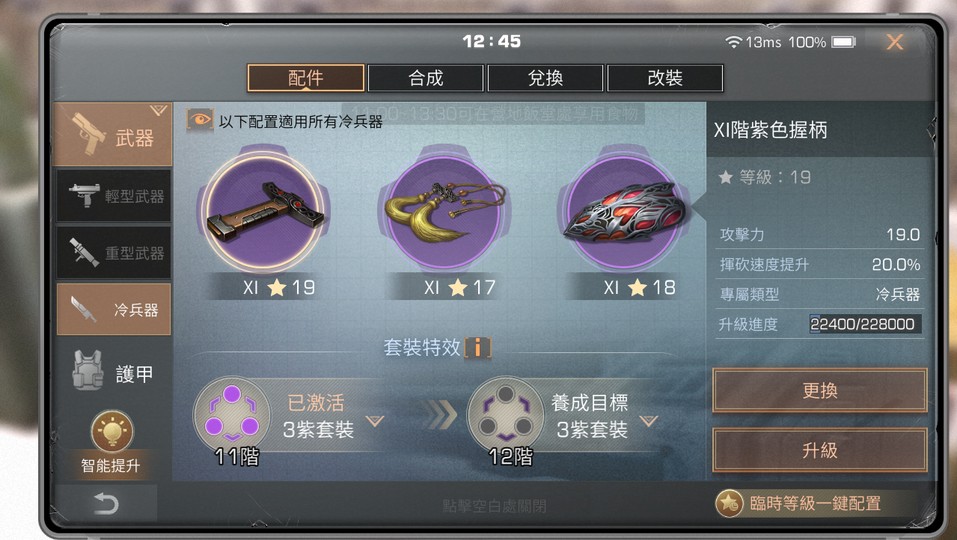This screenshot has width=957, height=540.
Task: Click the 更換 button
Action: point(820,391)
